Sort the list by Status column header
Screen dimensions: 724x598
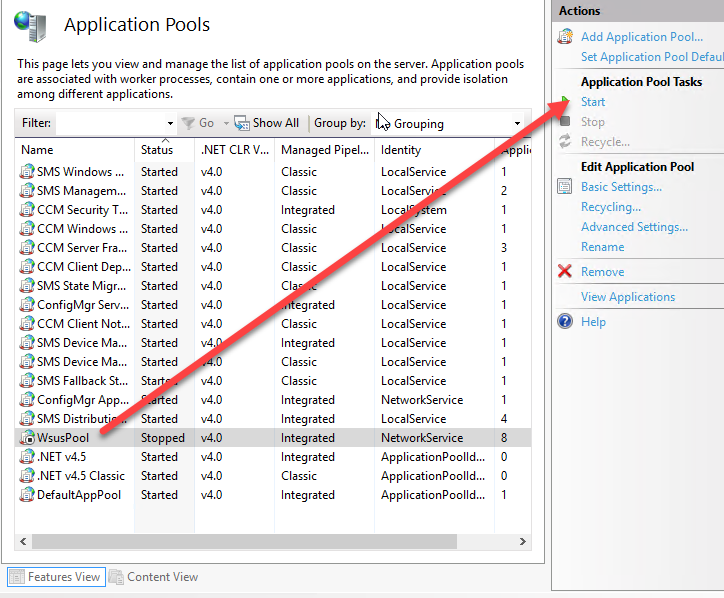tap(157, 150)
